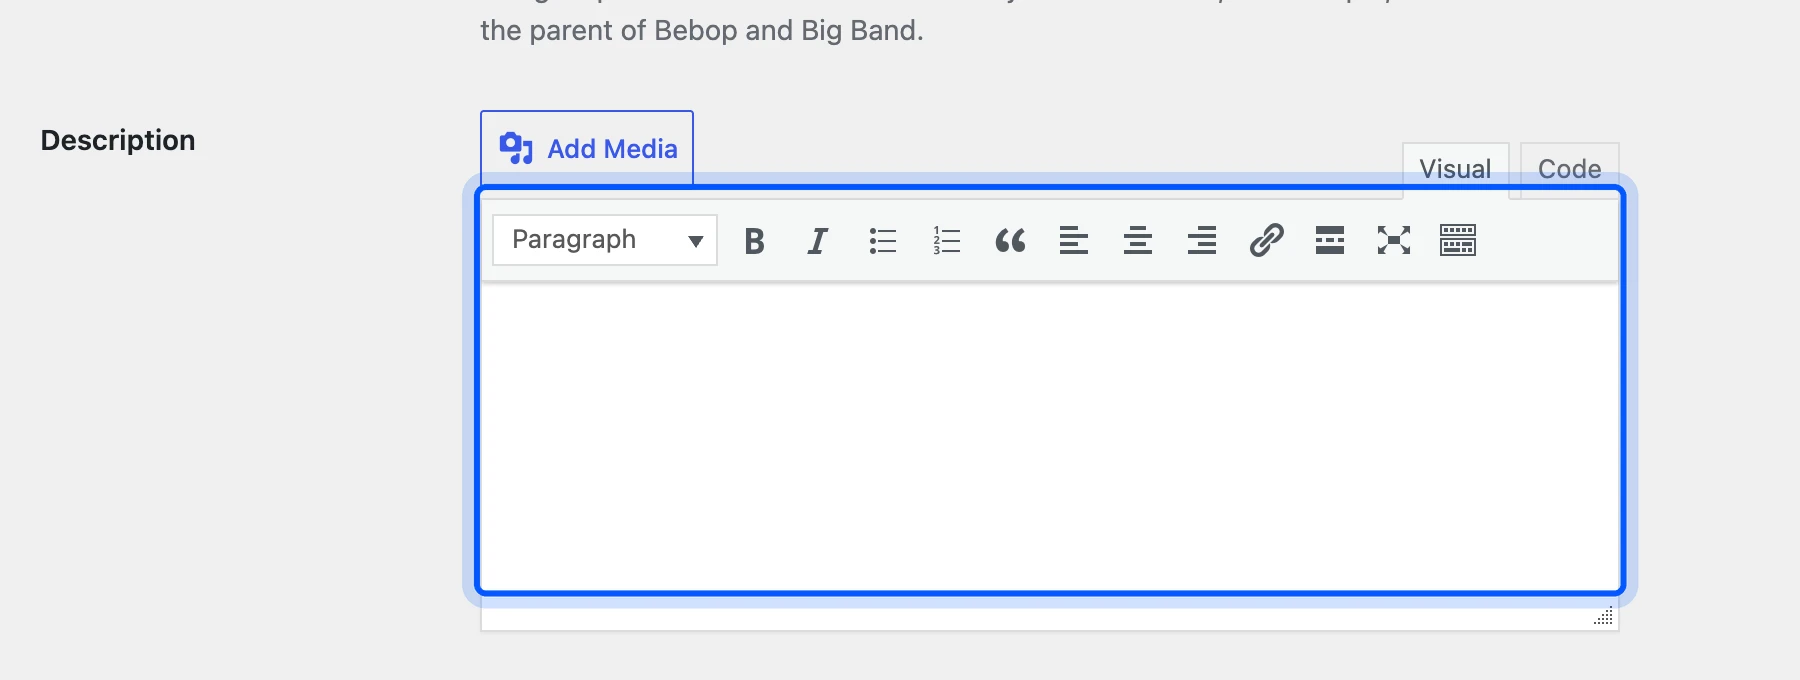Click the Add Media button
1800x680 pixels.
[x=587, y=148]
